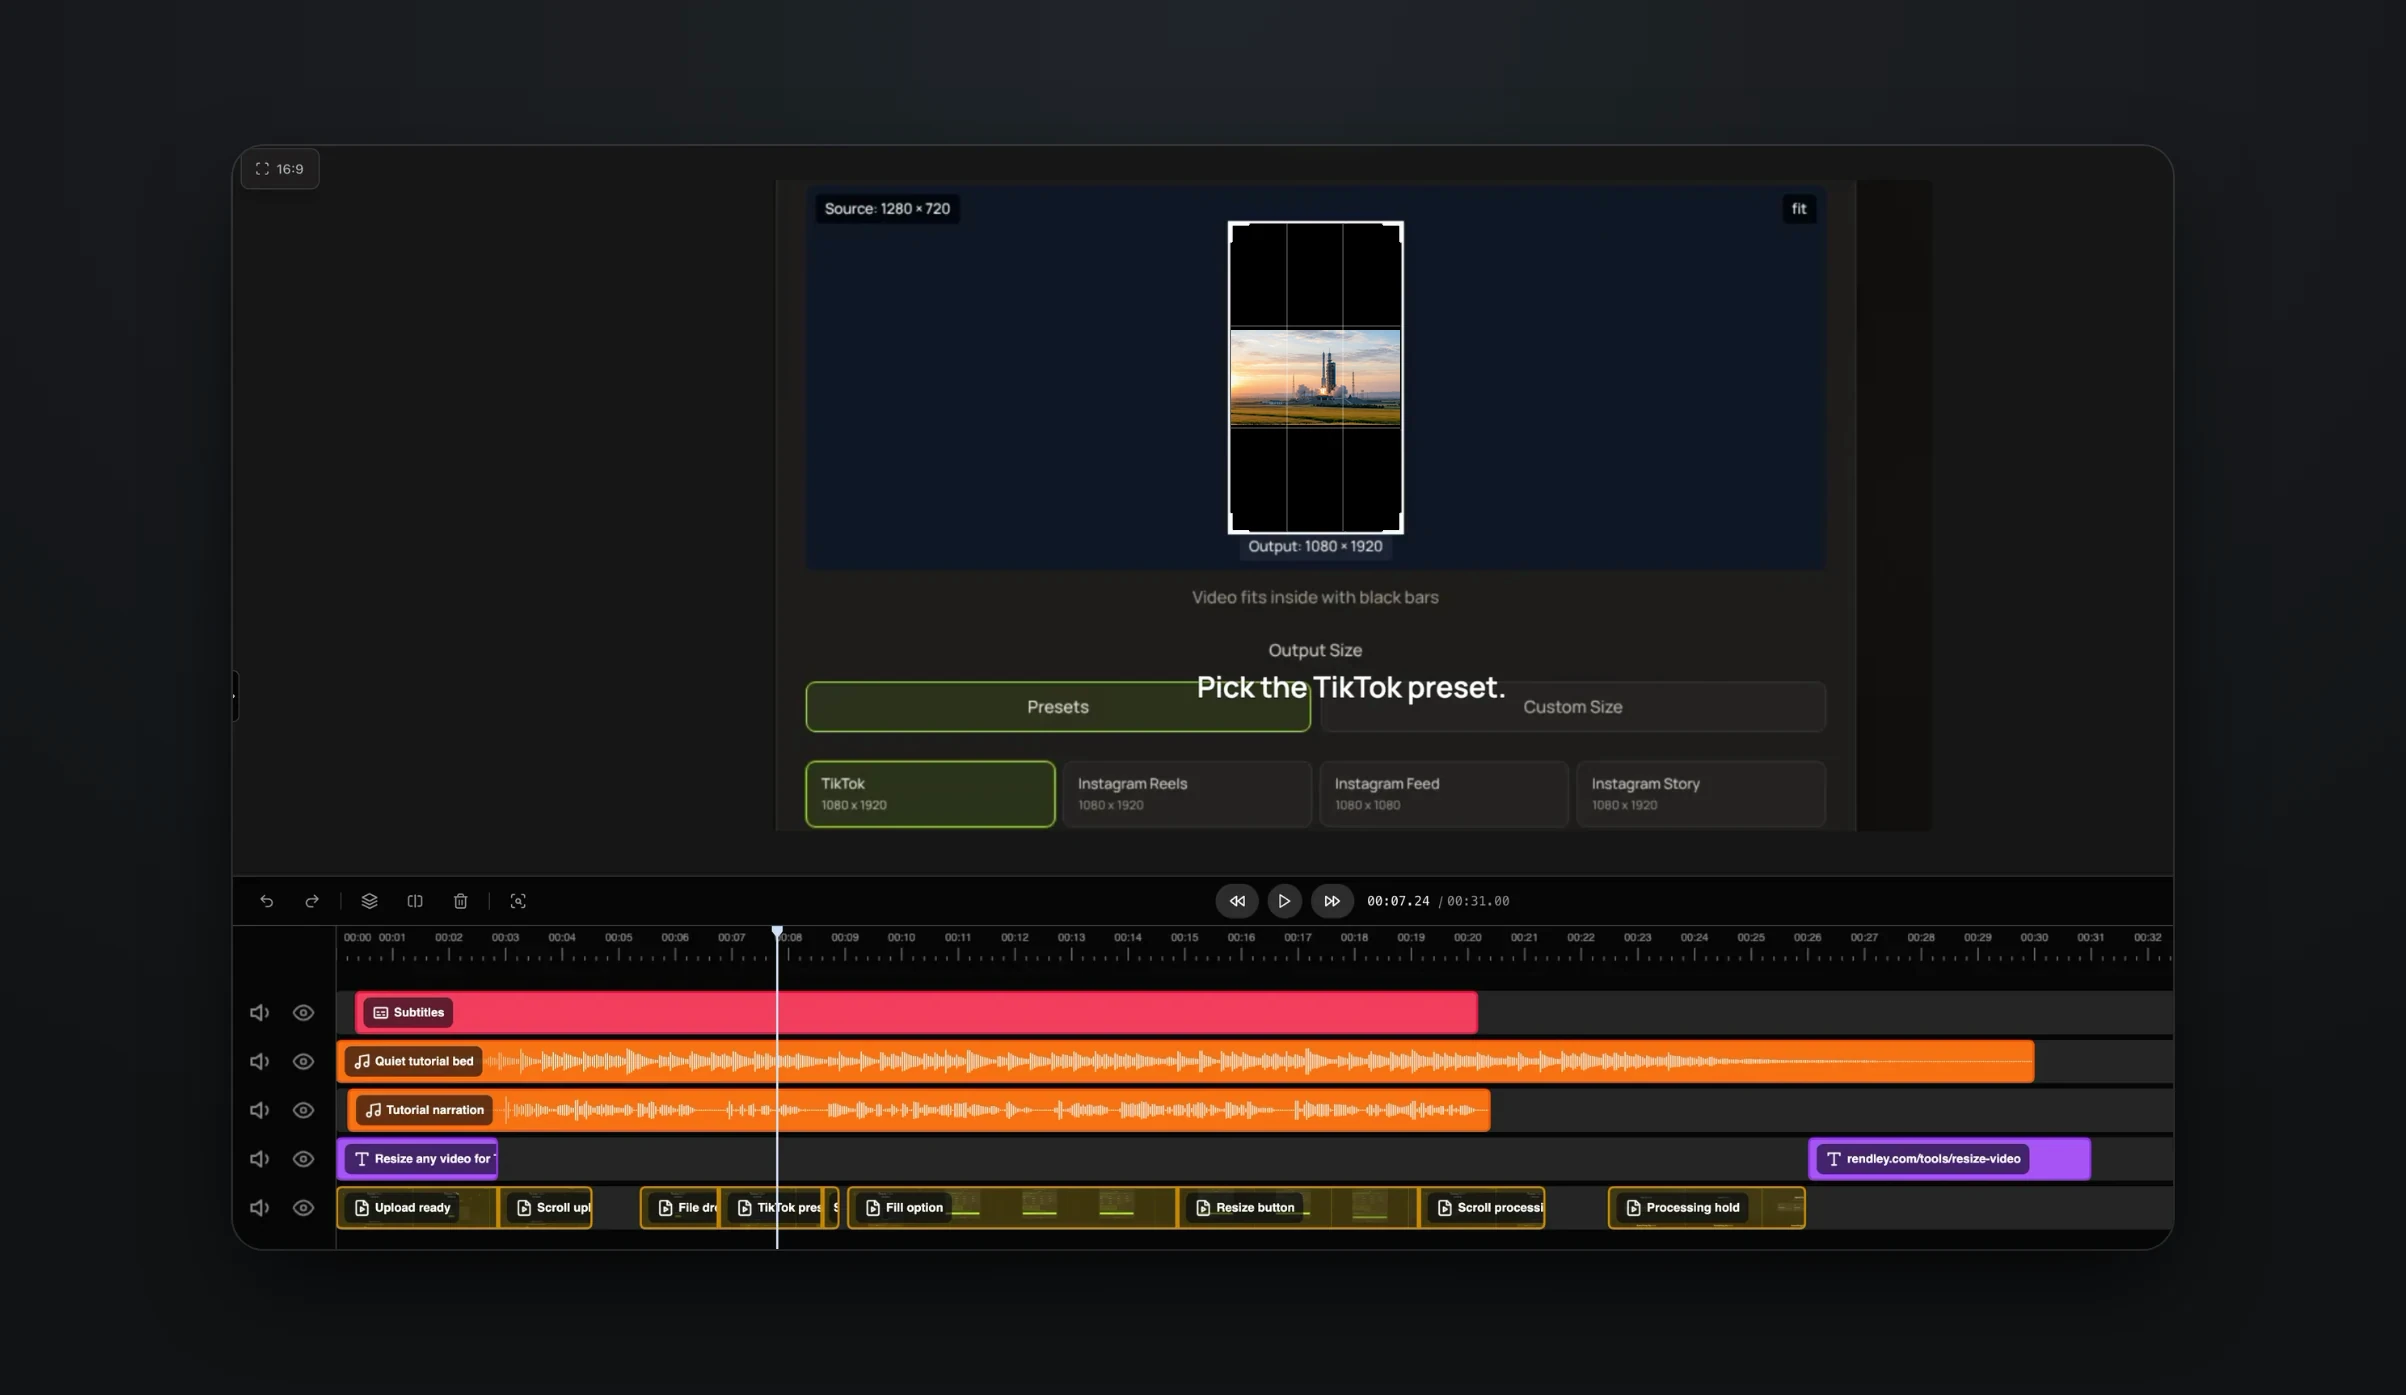2406x1395 pixels.
Task: Hide the Subtitles track with eye icon
Action: 303,1013
